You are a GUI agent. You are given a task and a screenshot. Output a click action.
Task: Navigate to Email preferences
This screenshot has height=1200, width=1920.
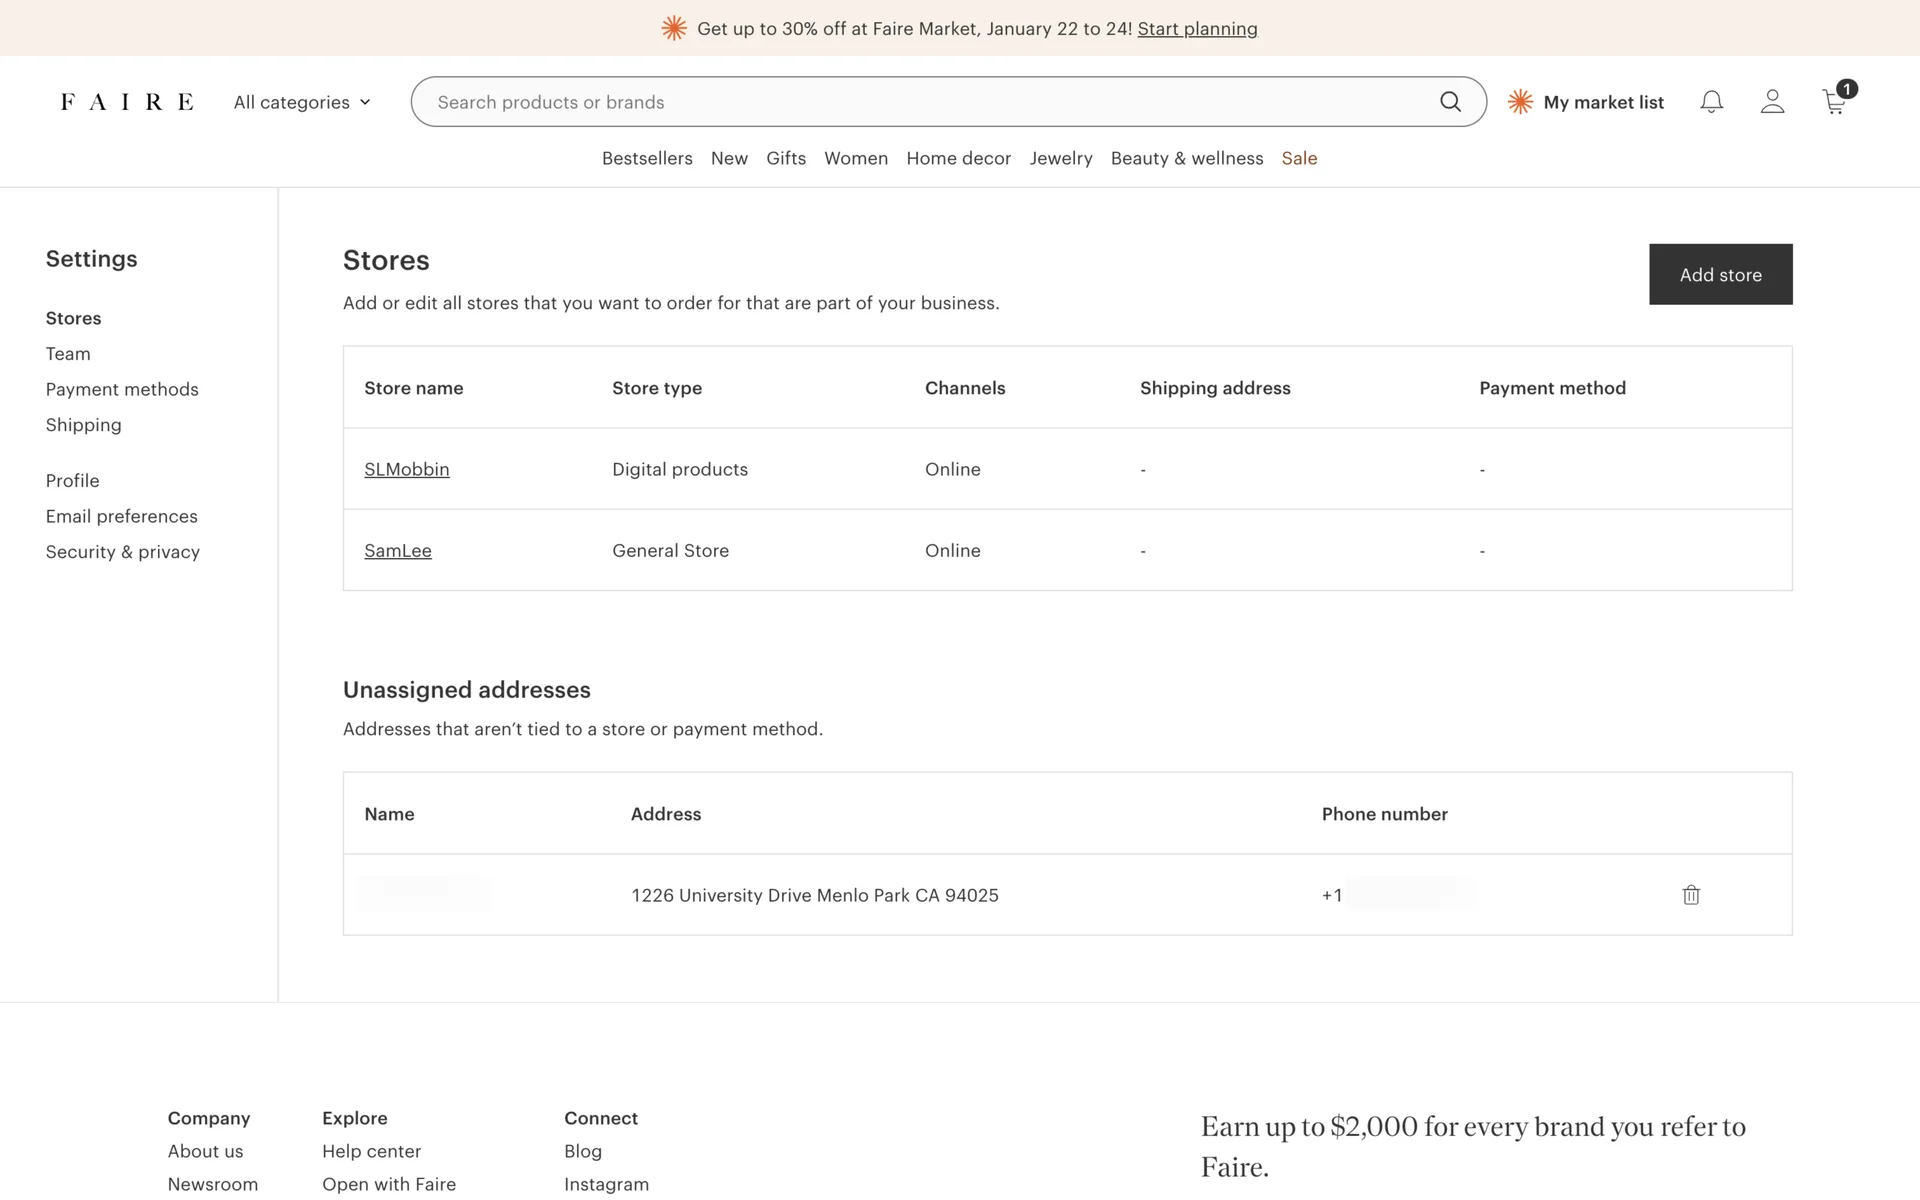point(121,516)
